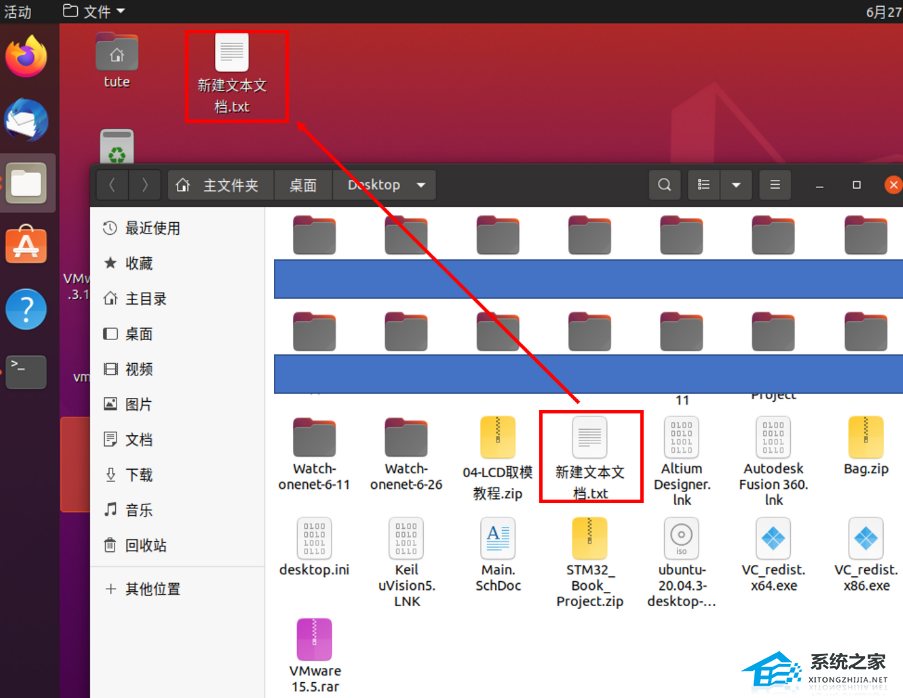Click the search icon in Files toolbar

664,185
